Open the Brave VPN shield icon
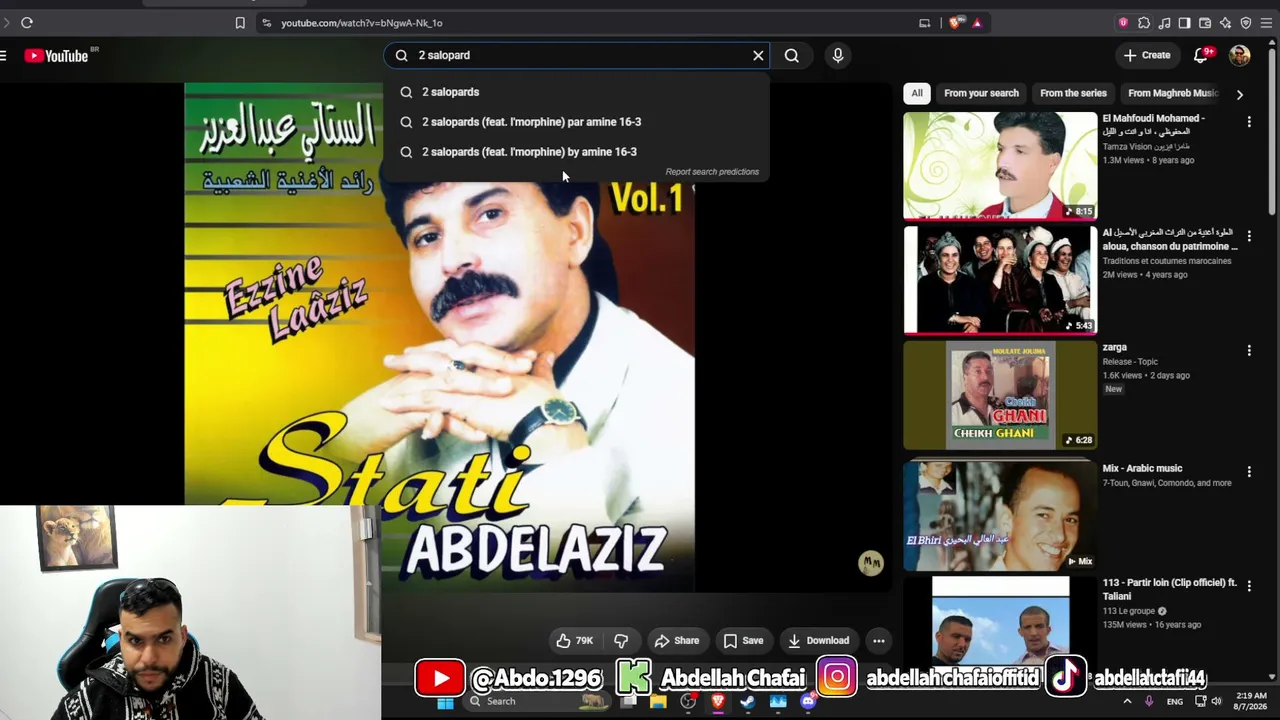Viewport: 1280px width, 720px height. click(1246, 23)
